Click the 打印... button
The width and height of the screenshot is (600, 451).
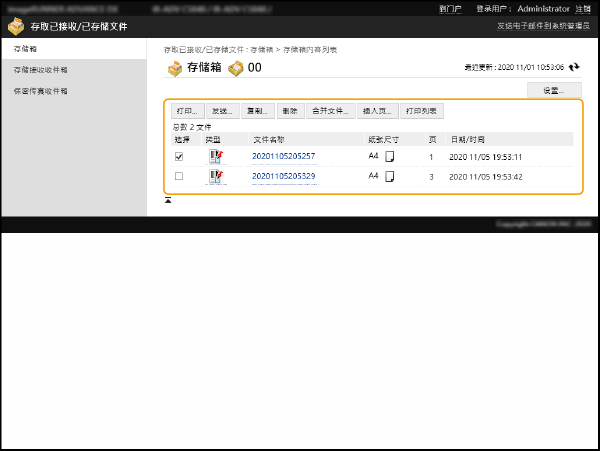pyautogui.click(x=187, y=111)
